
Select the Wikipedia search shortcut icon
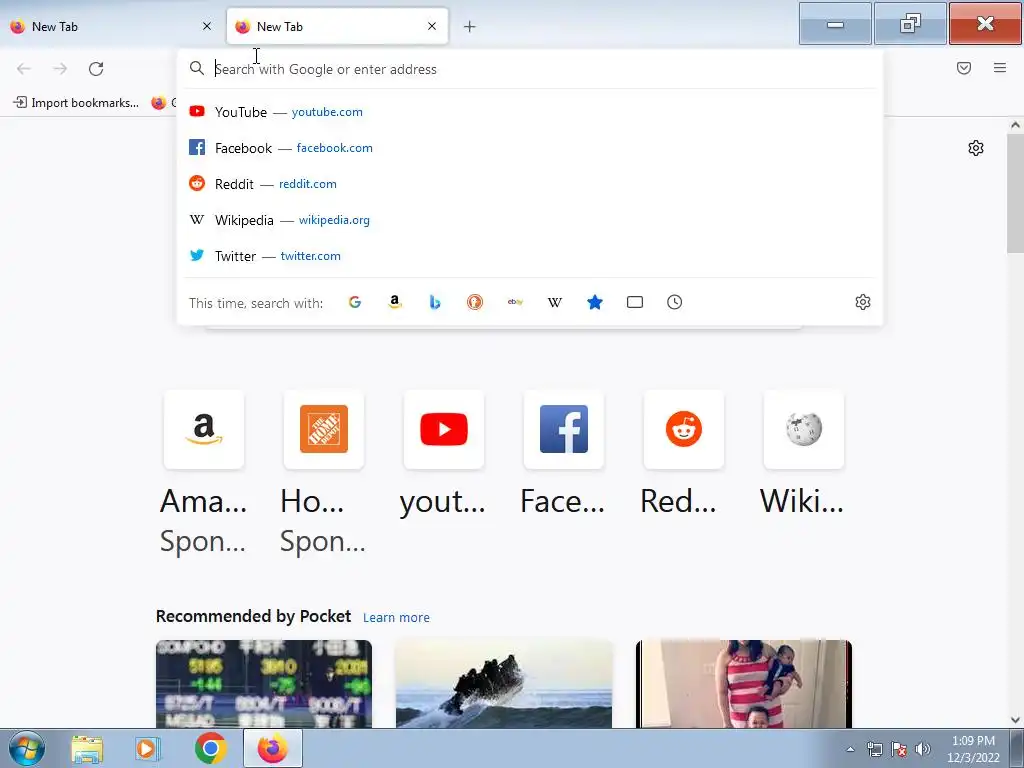tap(554, 302)
